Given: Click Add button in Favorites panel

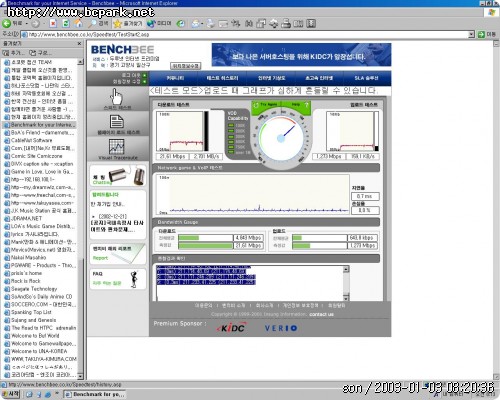Looking at the screenshot, I should (x=13, y=53).
